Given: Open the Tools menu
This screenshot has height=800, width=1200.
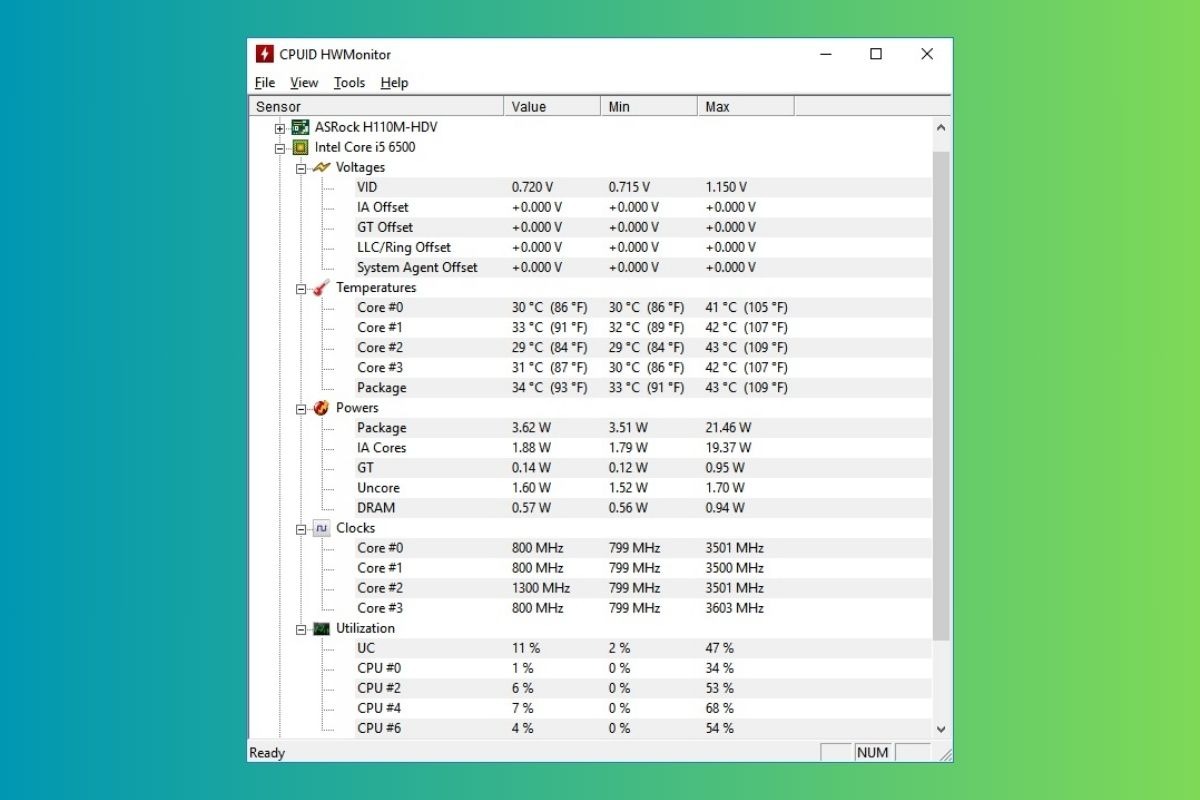Looking at the screenshot, I should [x=349, y=83].
